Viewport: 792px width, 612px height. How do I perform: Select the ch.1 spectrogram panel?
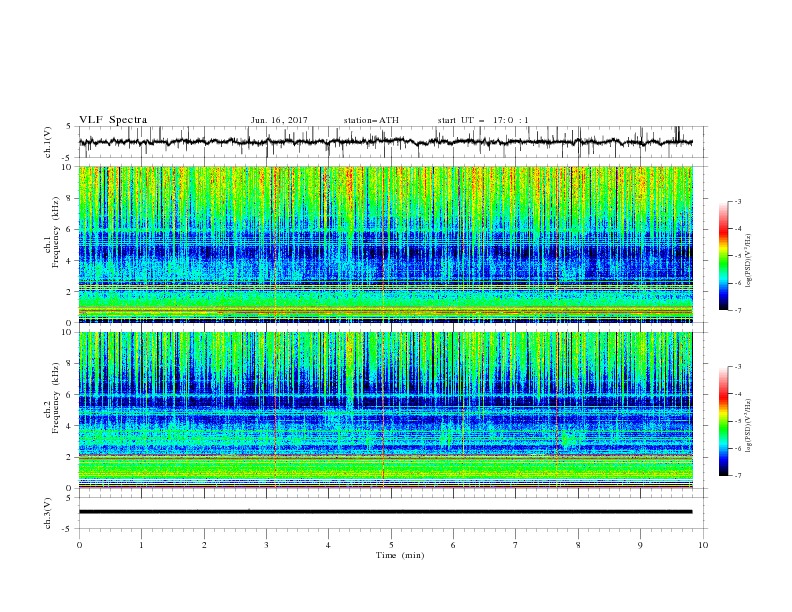click(386, 244)
